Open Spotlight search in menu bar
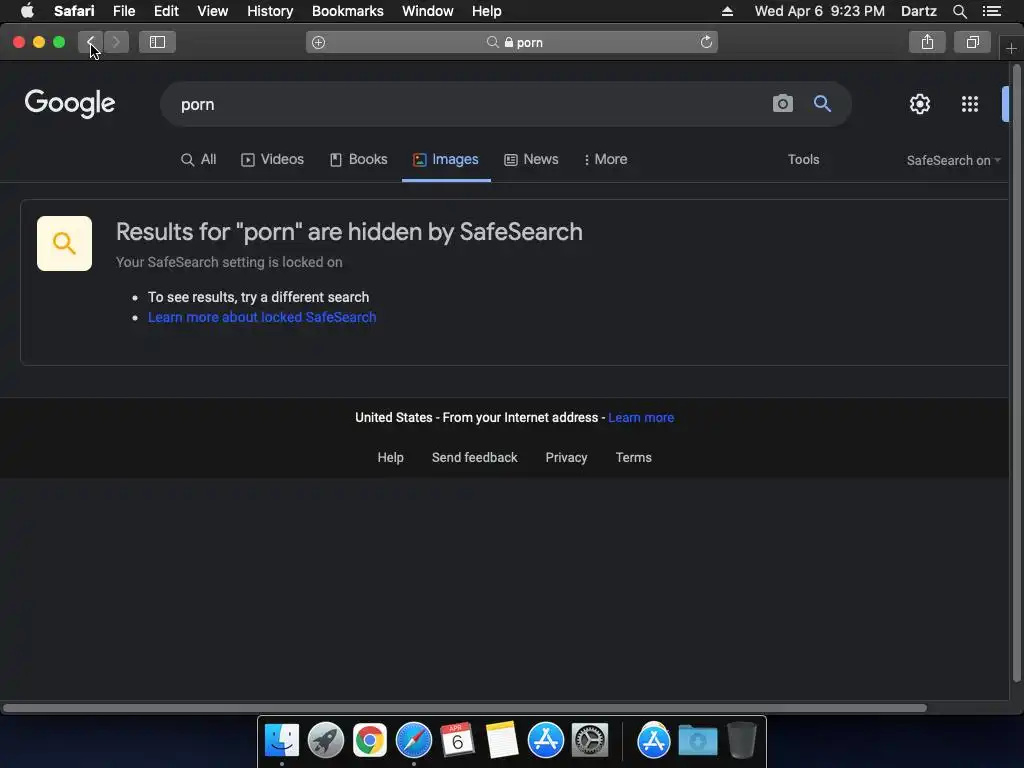 [x=959, y=11]
